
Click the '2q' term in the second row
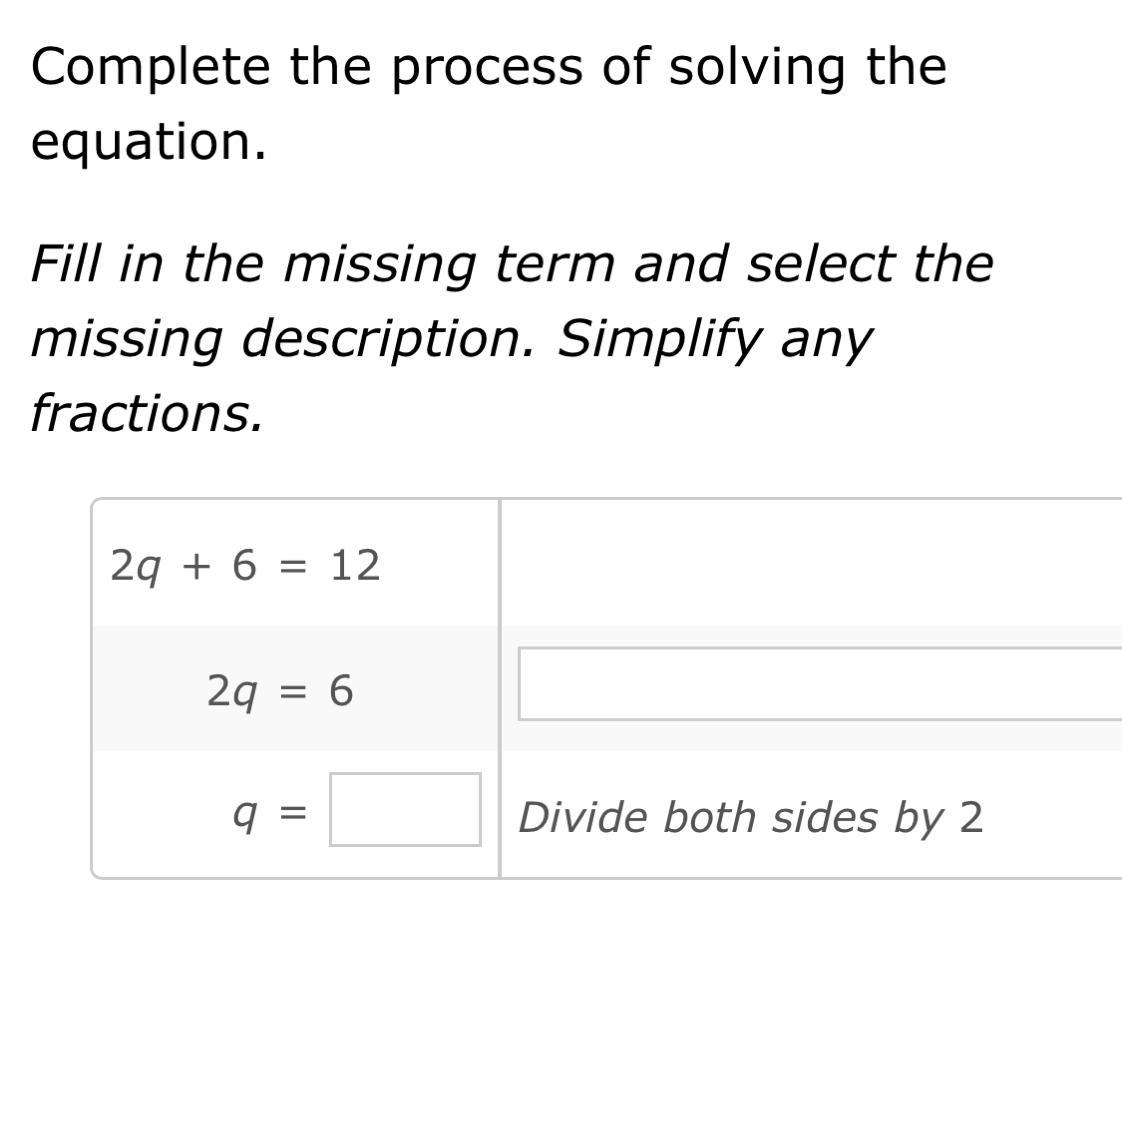click(x=230, y=691)
